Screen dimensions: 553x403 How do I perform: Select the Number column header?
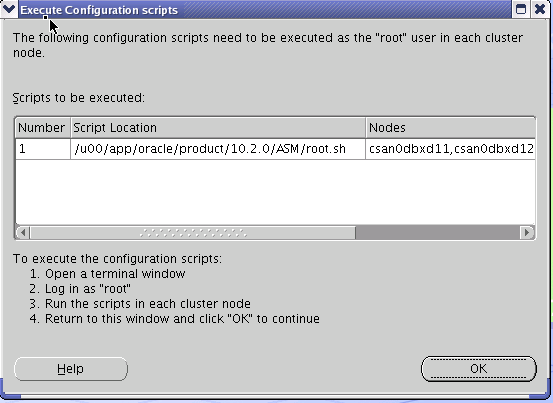(43, 128)
